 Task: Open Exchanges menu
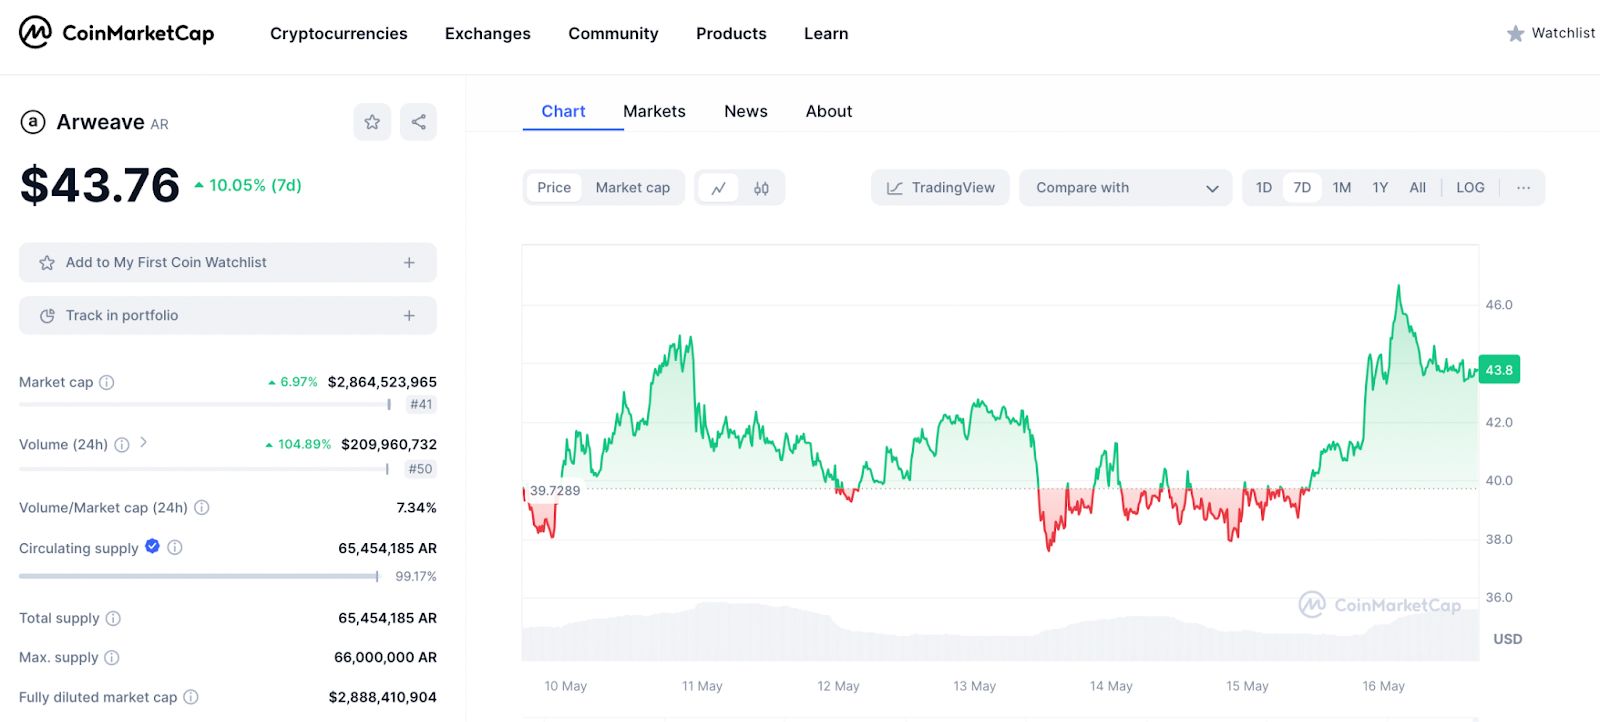coord(488,34)
